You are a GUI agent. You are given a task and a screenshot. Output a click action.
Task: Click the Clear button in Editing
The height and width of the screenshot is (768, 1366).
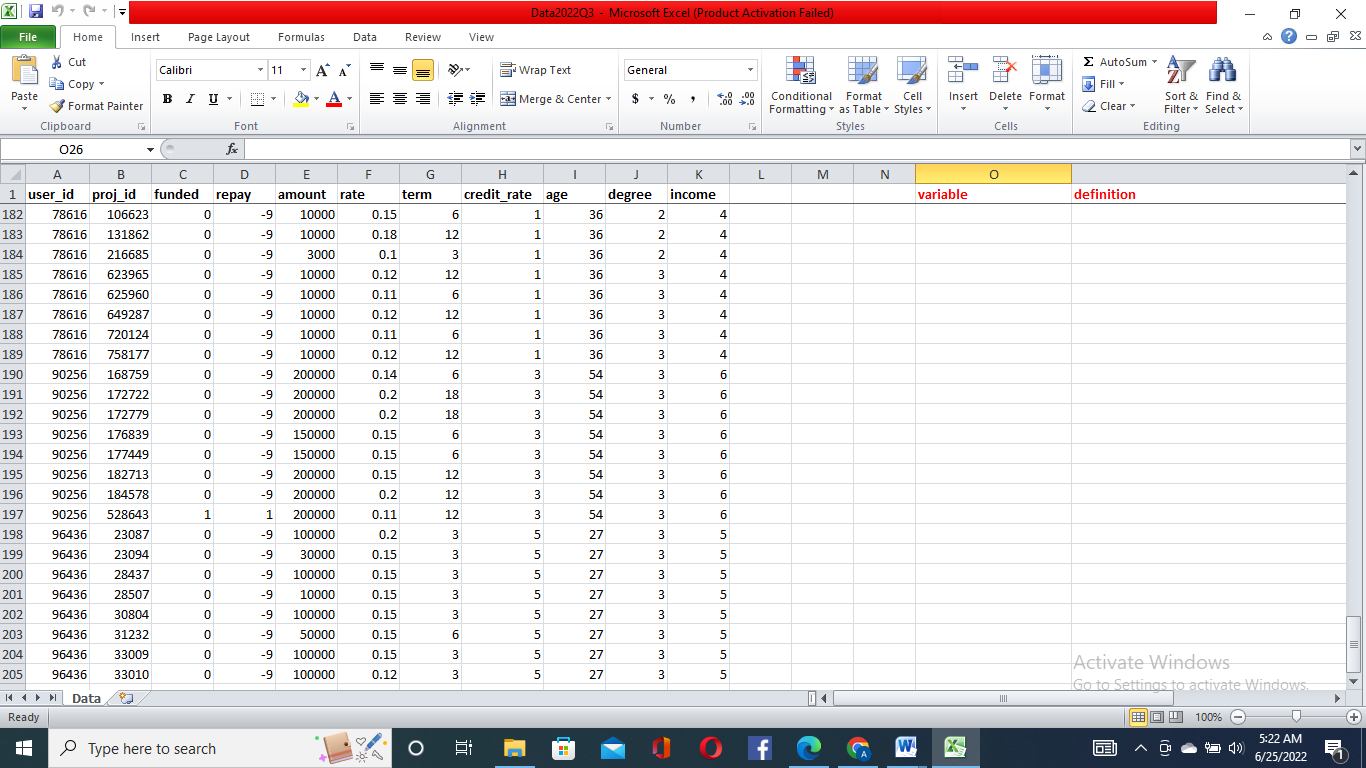[1109, 106]
